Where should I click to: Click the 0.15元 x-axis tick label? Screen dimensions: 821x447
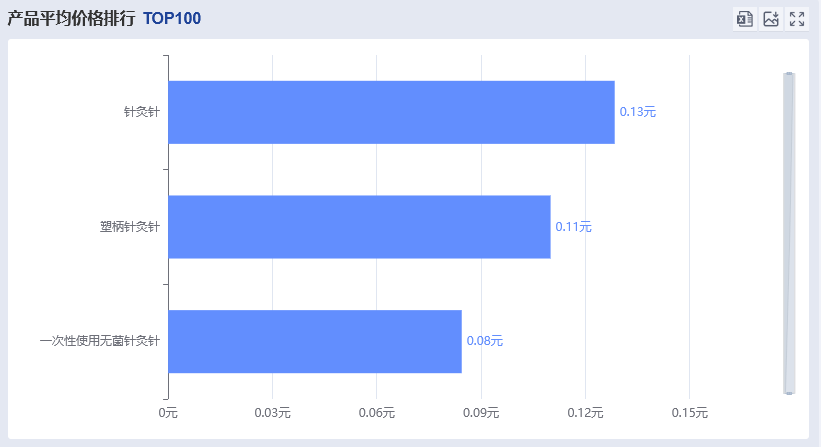(x=690, y=412)
